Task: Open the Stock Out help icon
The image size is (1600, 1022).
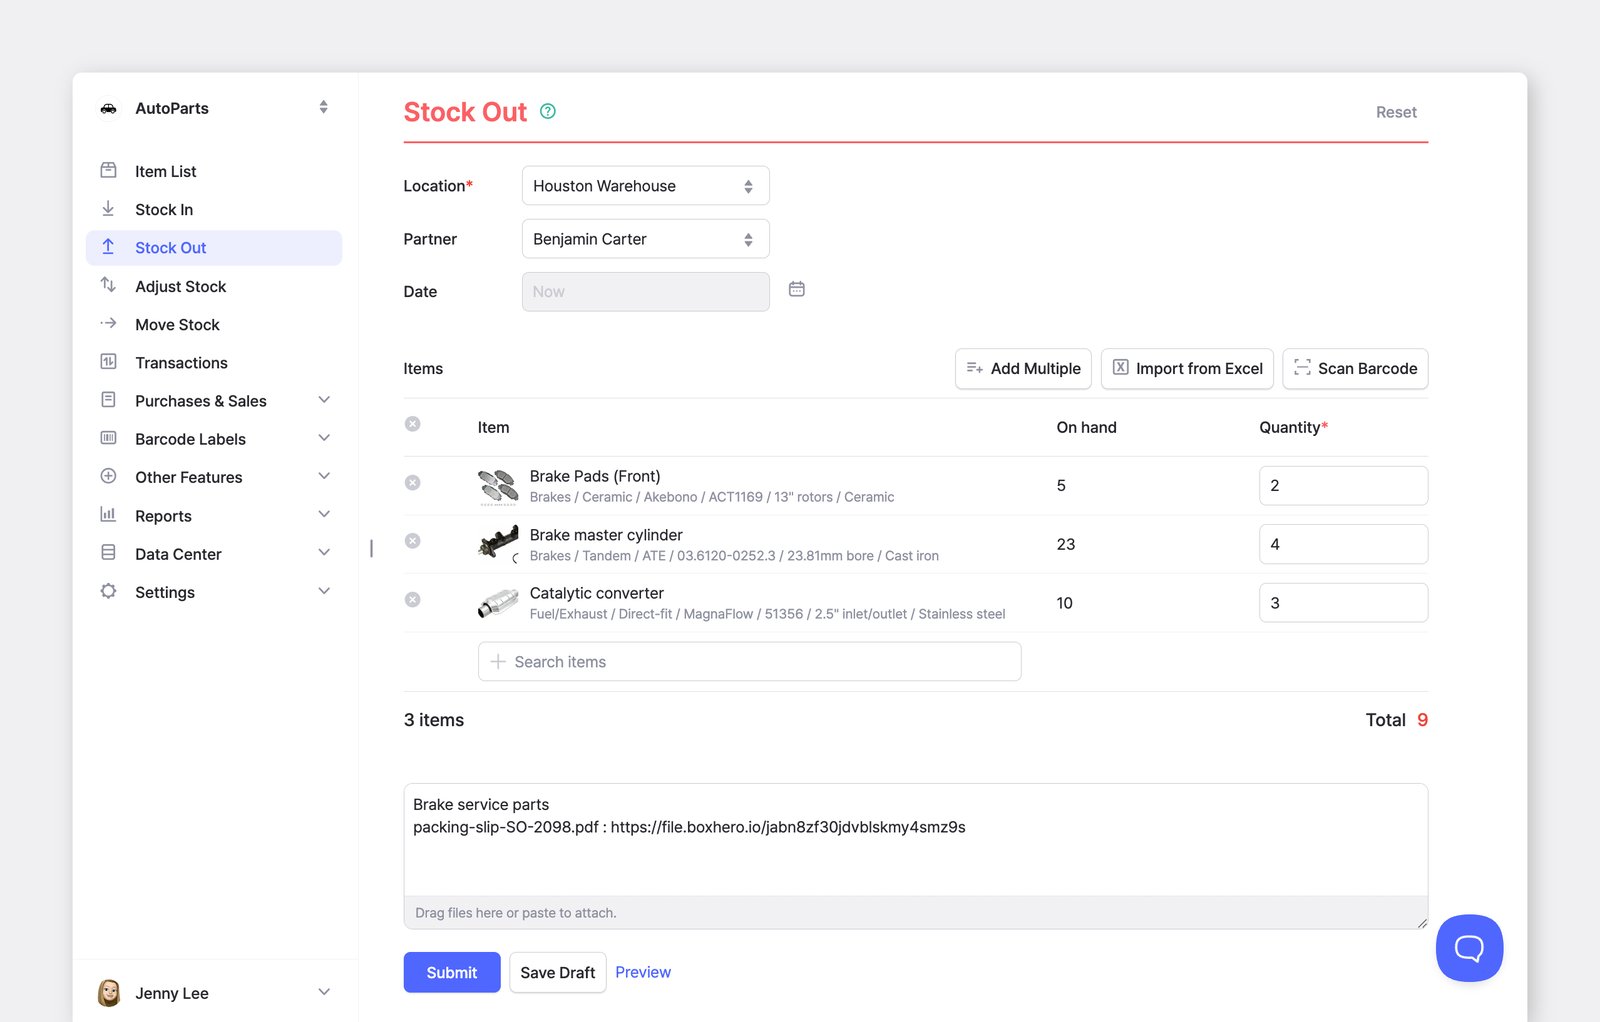Action: point(548,112)
